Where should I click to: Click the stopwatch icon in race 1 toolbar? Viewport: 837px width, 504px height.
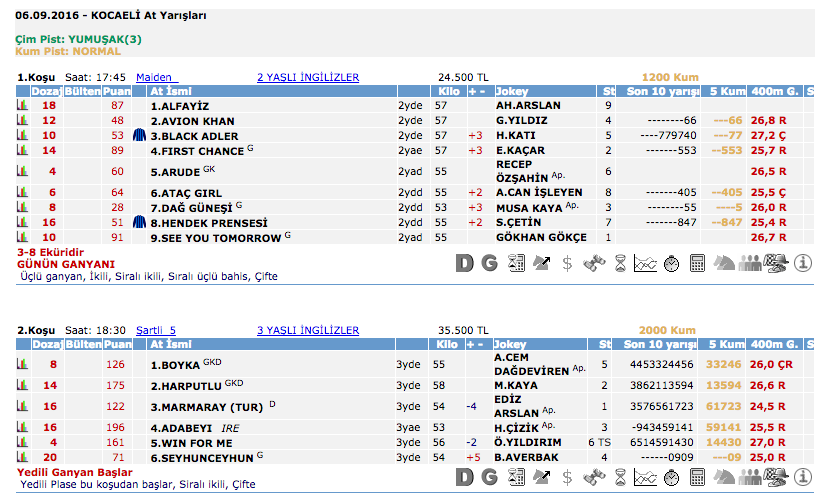coord(671,263)
